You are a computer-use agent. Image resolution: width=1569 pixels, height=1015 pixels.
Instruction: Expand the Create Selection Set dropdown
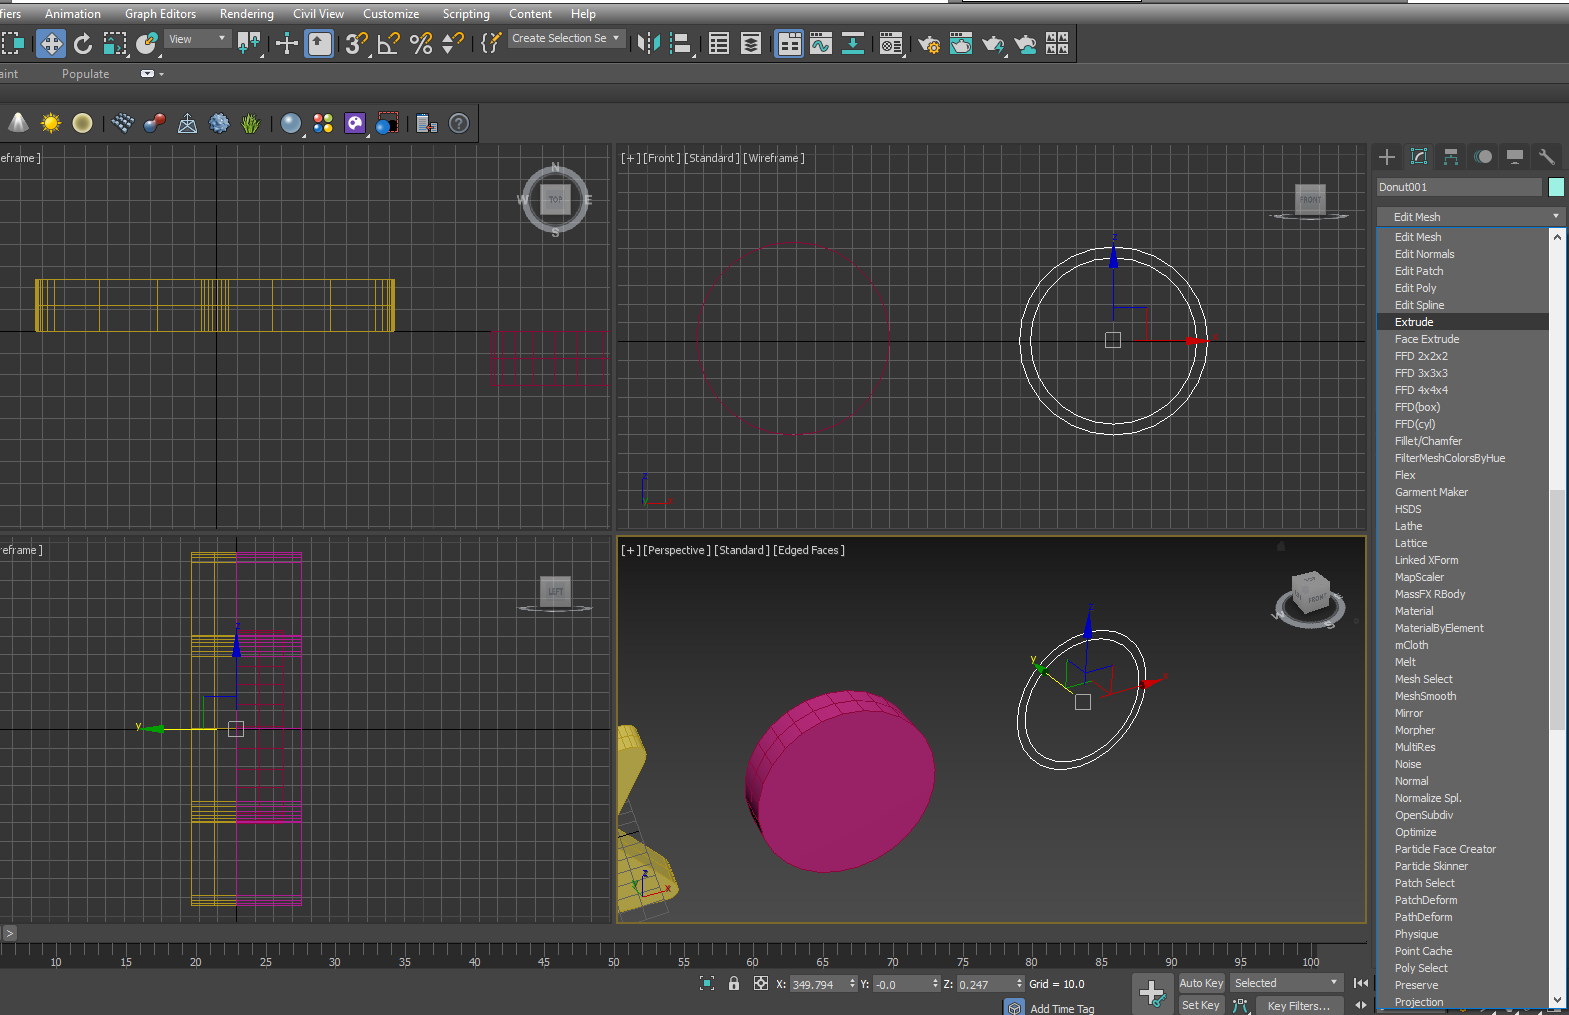566,38
